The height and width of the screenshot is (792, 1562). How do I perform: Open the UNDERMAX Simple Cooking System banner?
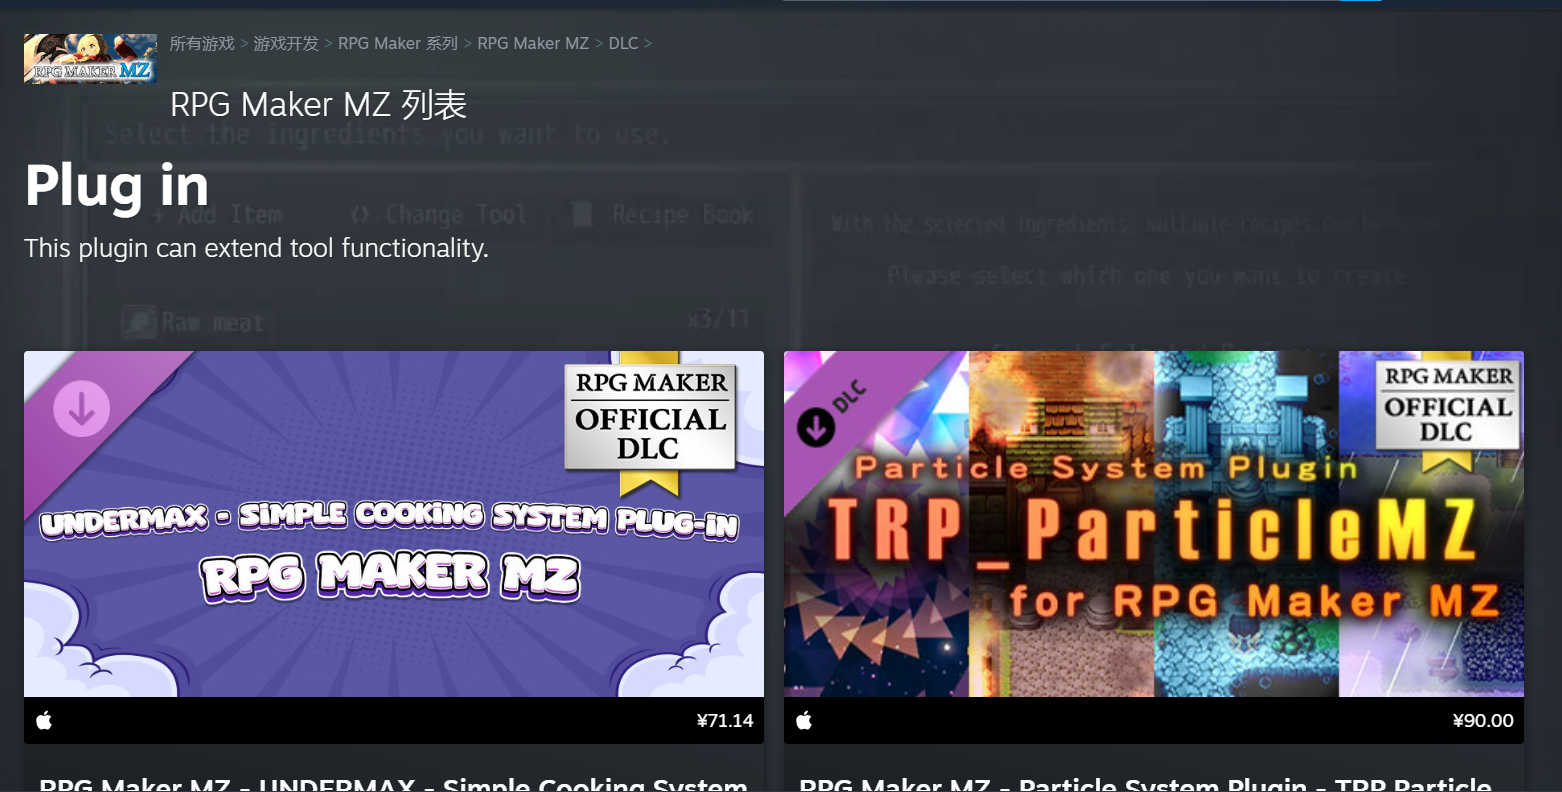pyautogui.click(x=394, y=524)
